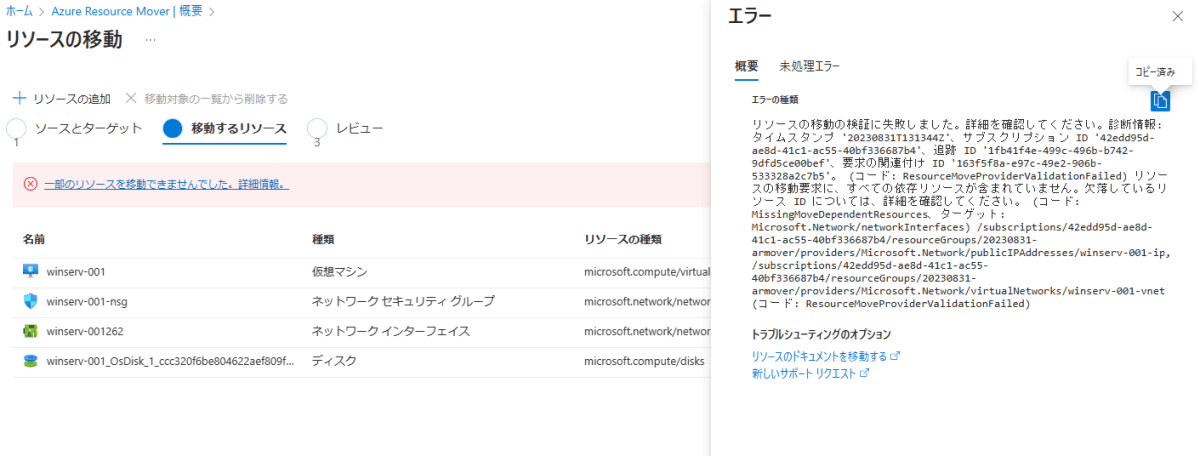Copy error details with the copy icon
This screenshot has height=456, width=1200.
coord(1160,100)
